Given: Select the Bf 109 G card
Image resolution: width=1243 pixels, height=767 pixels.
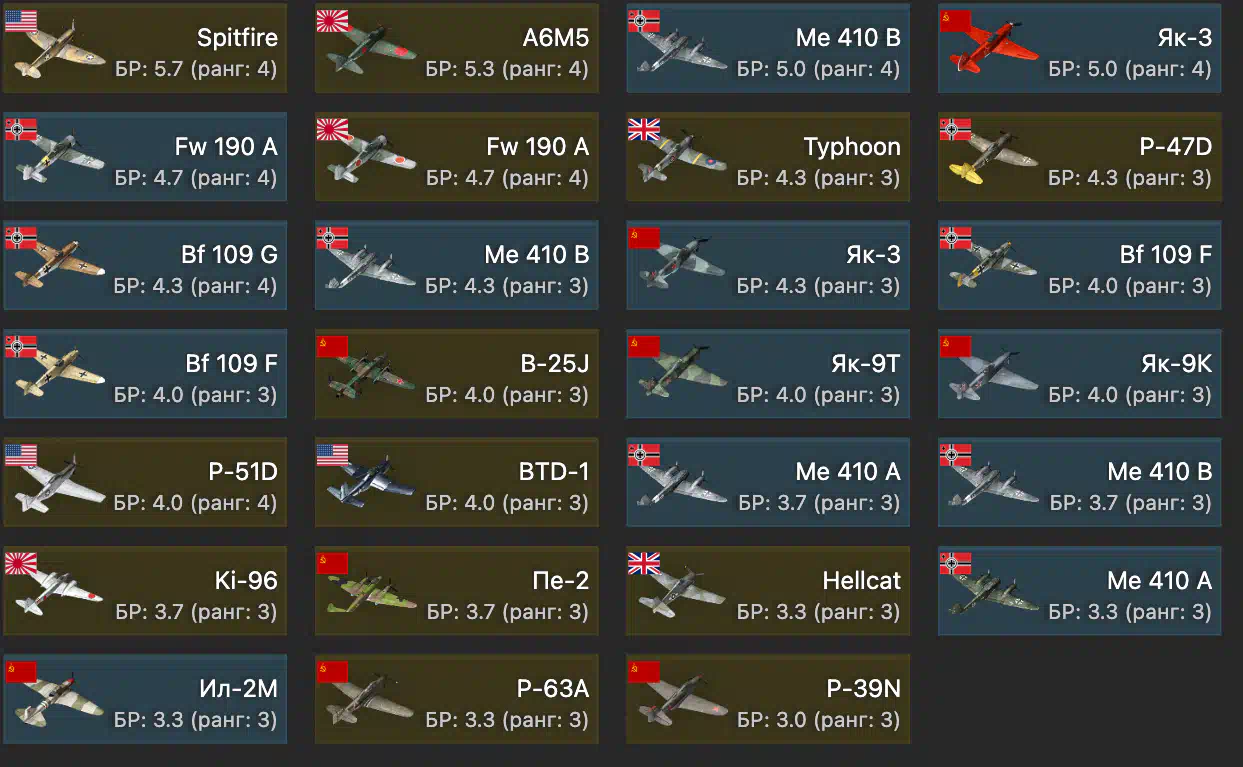Looking at the screenshot, I should (145, 266).
